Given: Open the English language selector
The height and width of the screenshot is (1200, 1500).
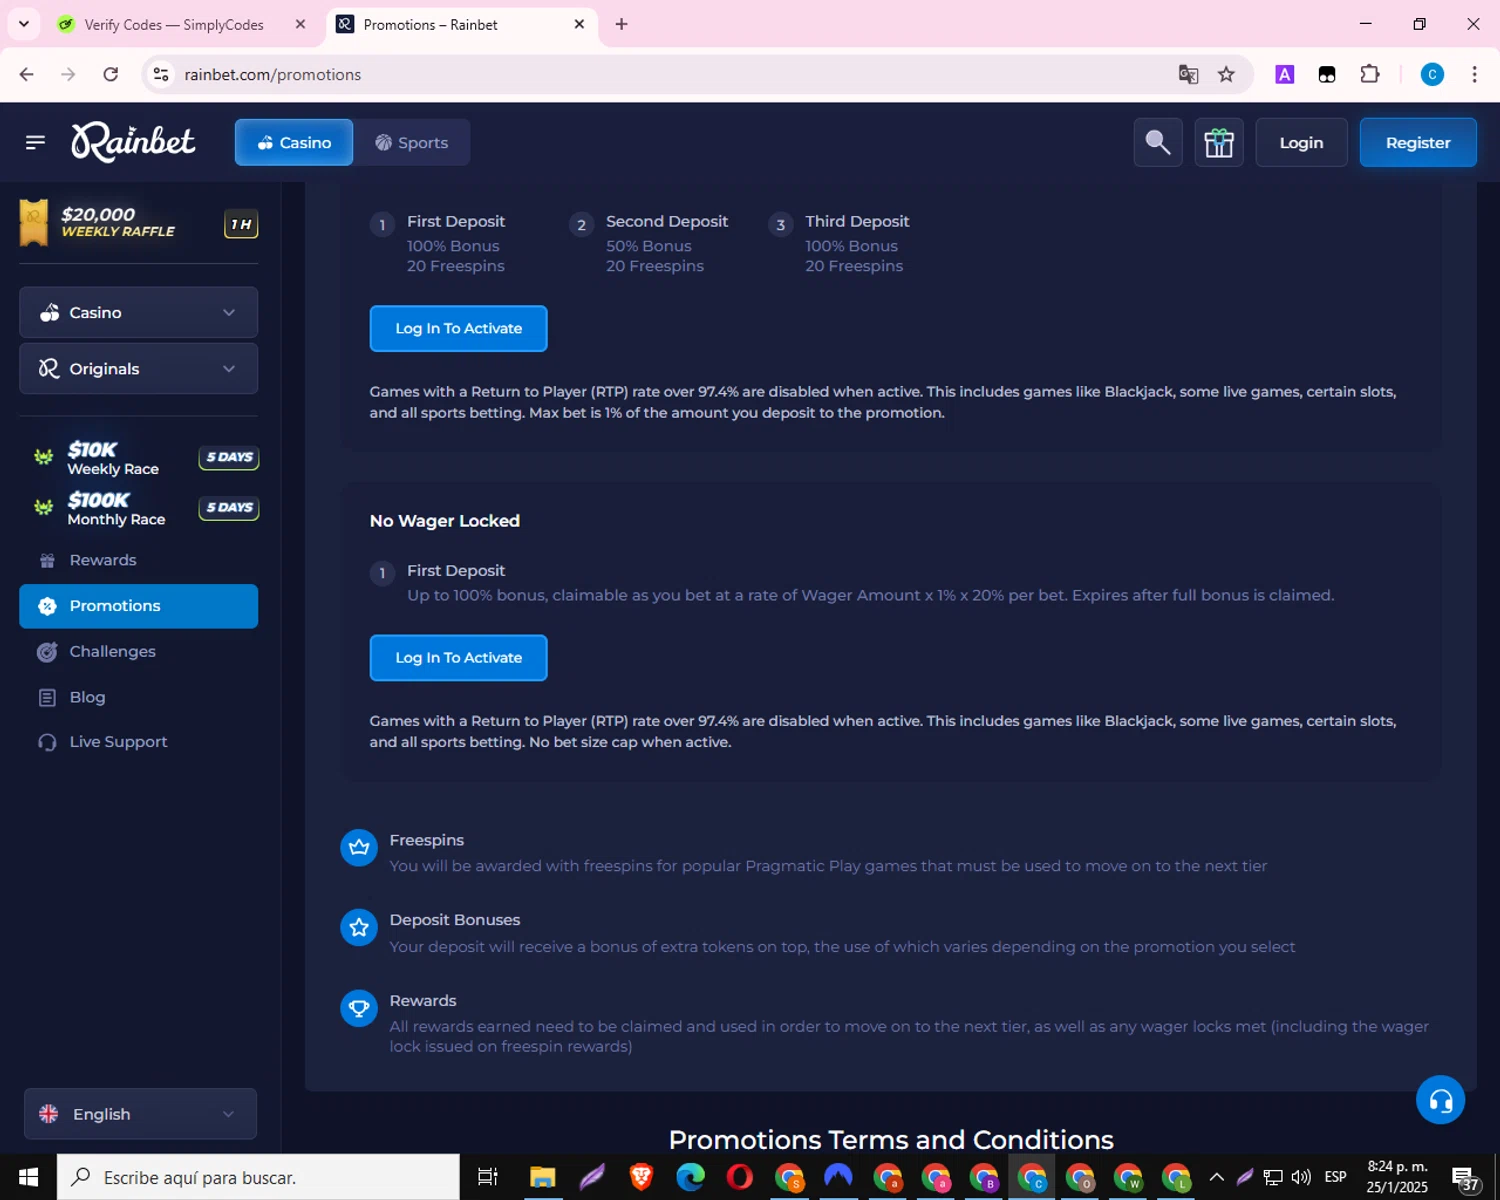Looking at the screenshot, I should pos(140,1114).
